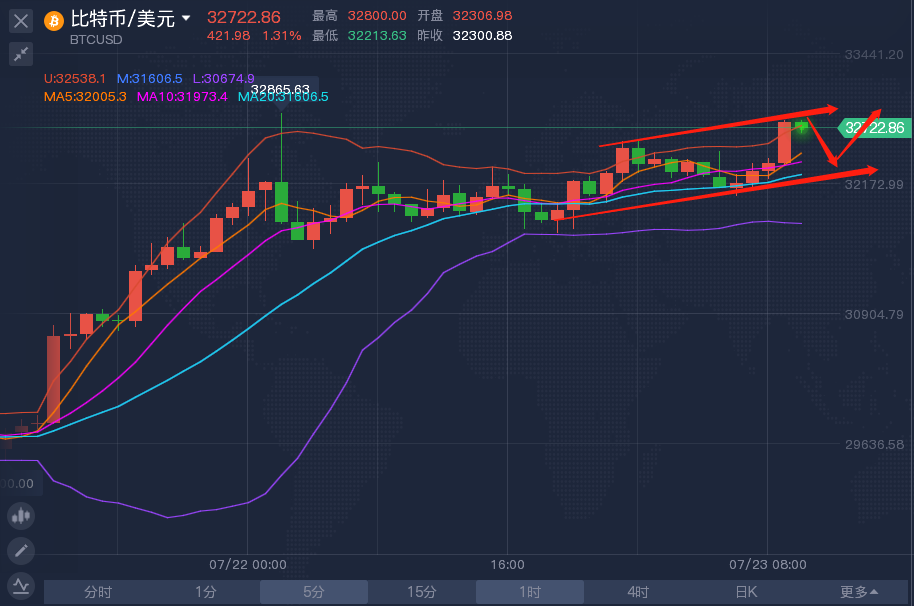The width and height of the screenshot is (914, 606).
Task: Switch to the 日K timeframe tab
Action: click(x=746, y=592)
